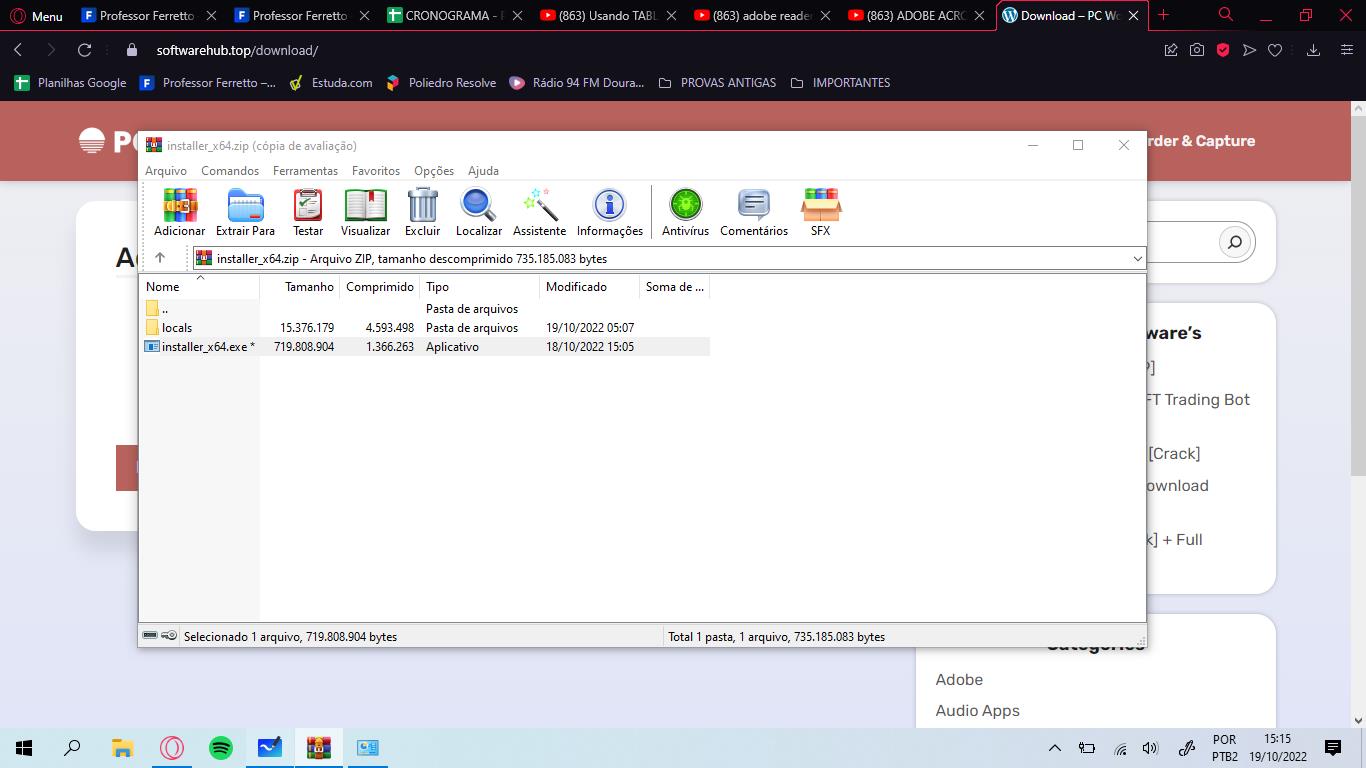Click the Excluir trash icon
1366x768 pixels.
pyautogui.click(x=422, y=213)
